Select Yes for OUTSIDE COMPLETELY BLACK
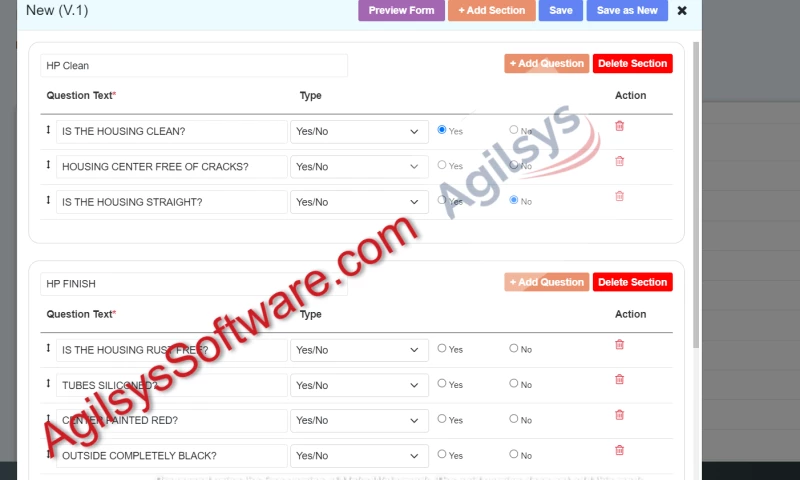The image size is (800, 480). [x=442, y=454]
